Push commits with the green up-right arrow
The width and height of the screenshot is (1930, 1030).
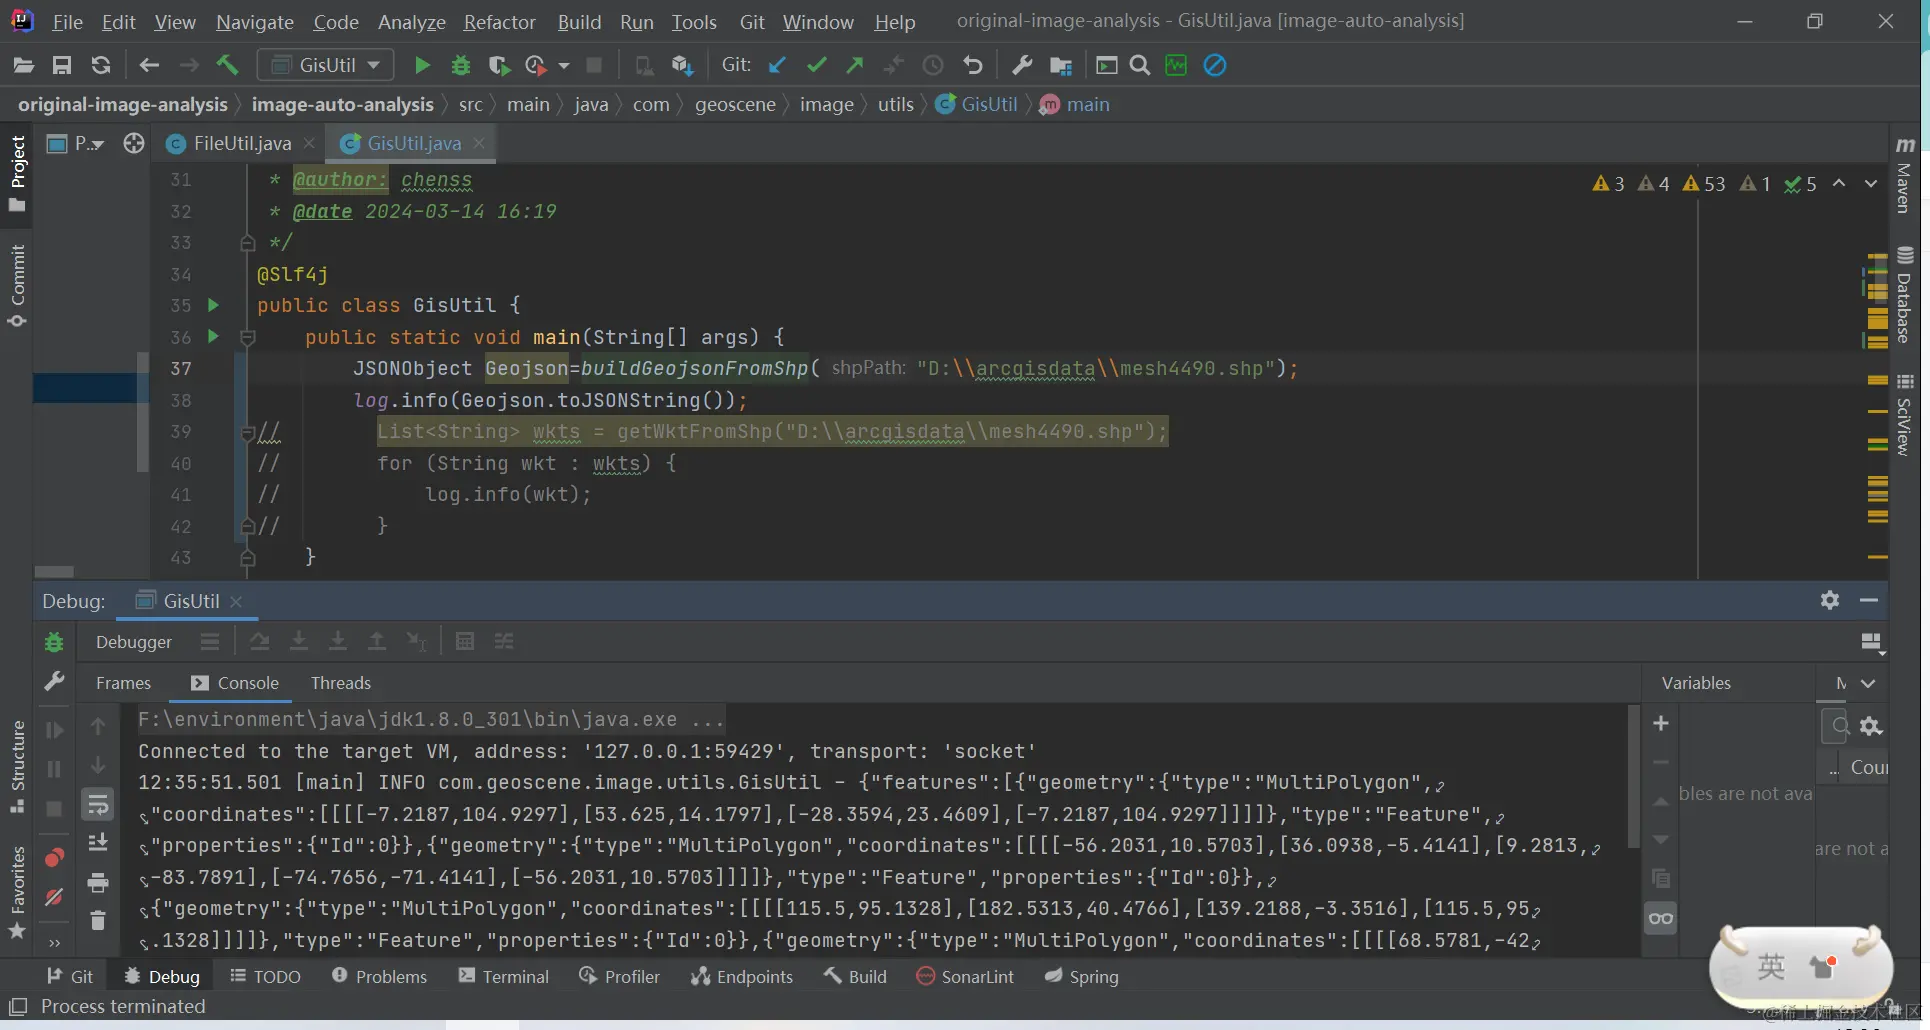[x=855, y=65]
